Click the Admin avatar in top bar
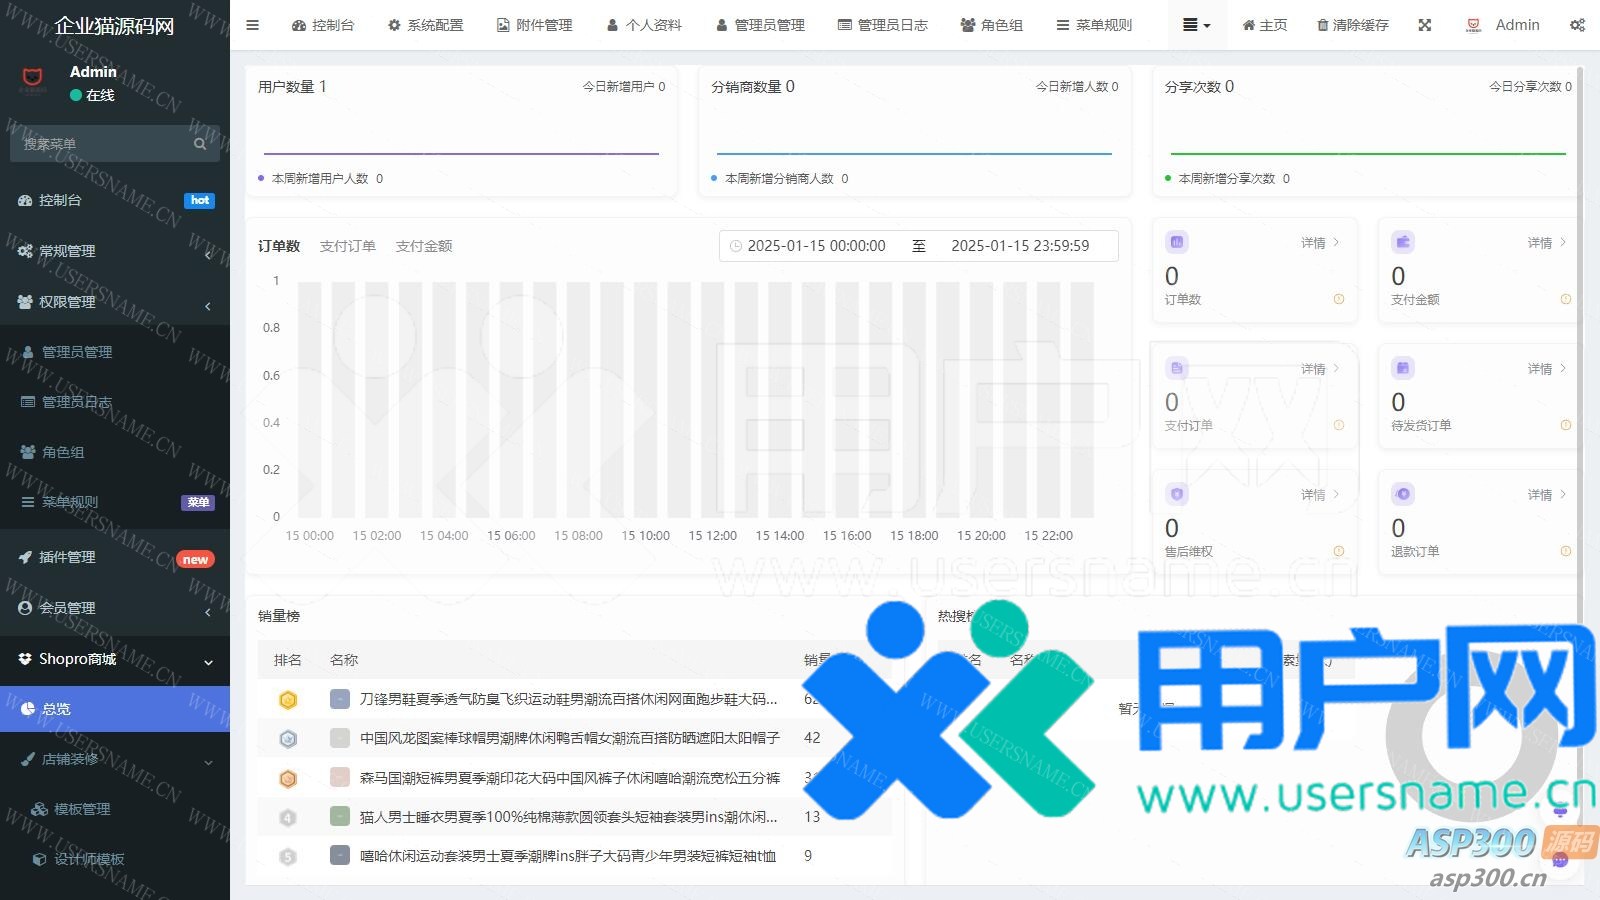 1473,25
